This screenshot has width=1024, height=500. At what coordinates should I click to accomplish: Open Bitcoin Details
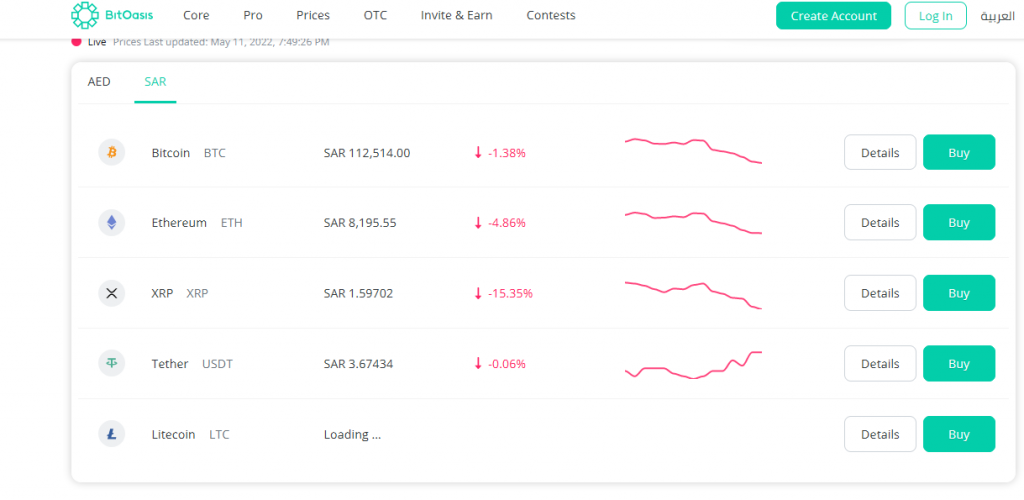[x=880, y=152]
